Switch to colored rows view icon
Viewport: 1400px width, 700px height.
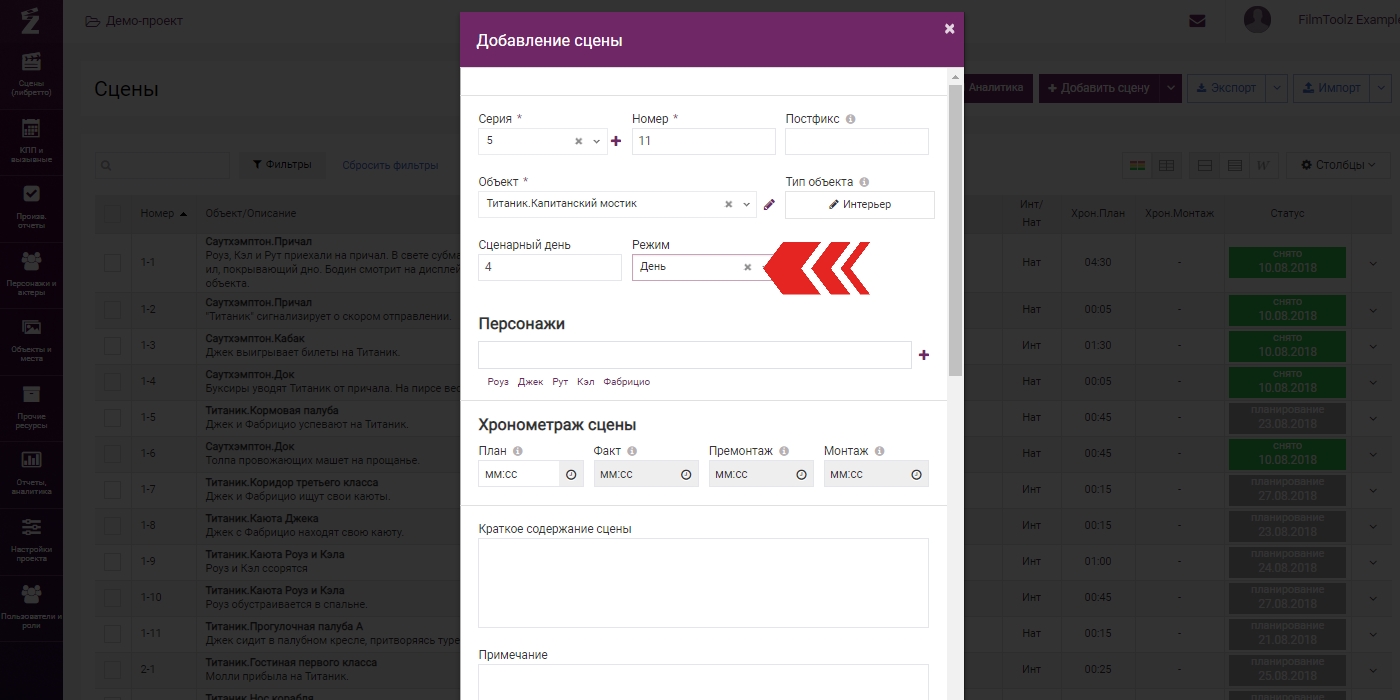1138,165
